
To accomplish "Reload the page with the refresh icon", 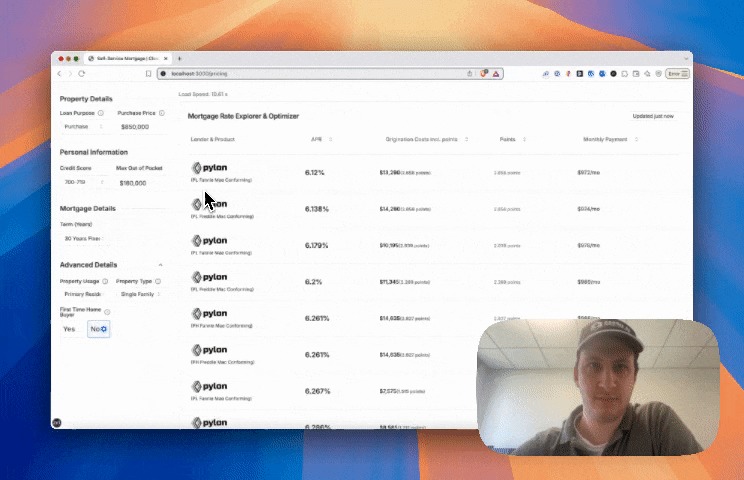I will point(82,74).
